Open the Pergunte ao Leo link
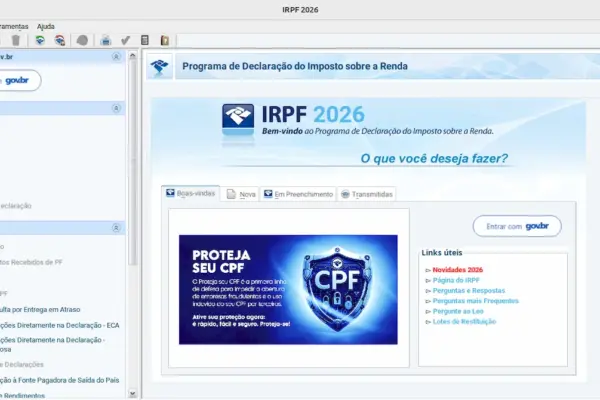 pyautogui.click(x=458, y=311)
